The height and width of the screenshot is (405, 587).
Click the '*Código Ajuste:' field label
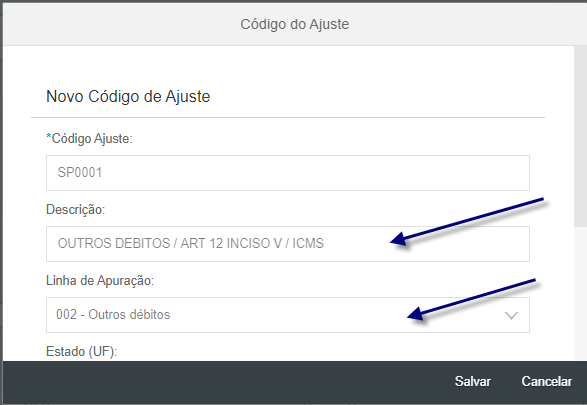[89, 138]
